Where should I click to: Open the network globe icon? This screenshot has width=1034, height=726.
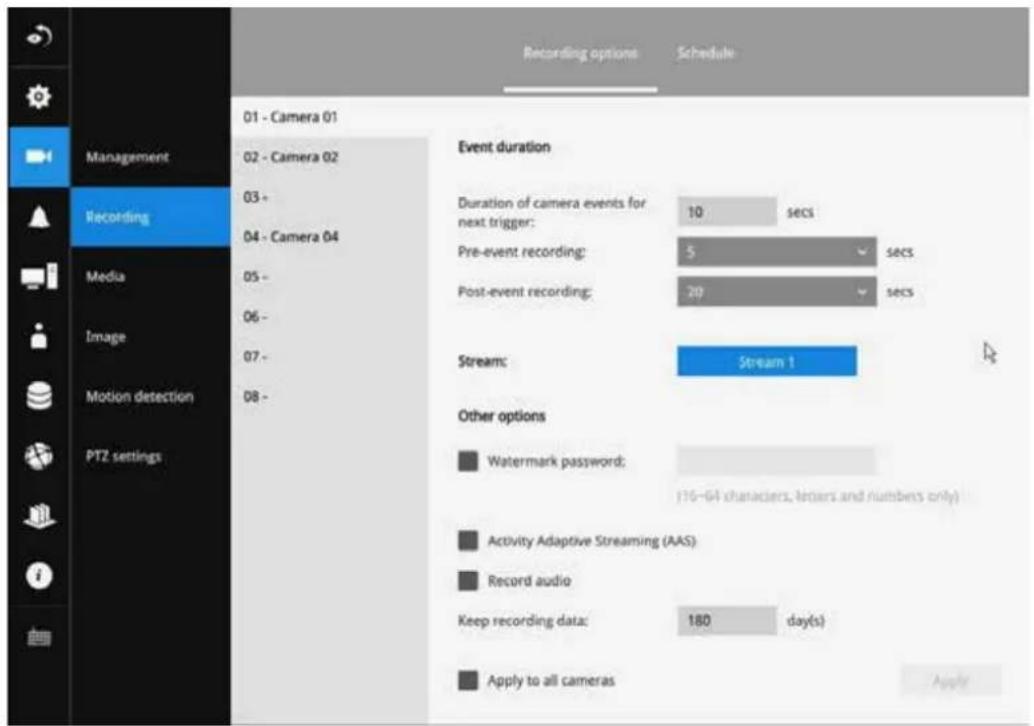(x=39, y=456)
